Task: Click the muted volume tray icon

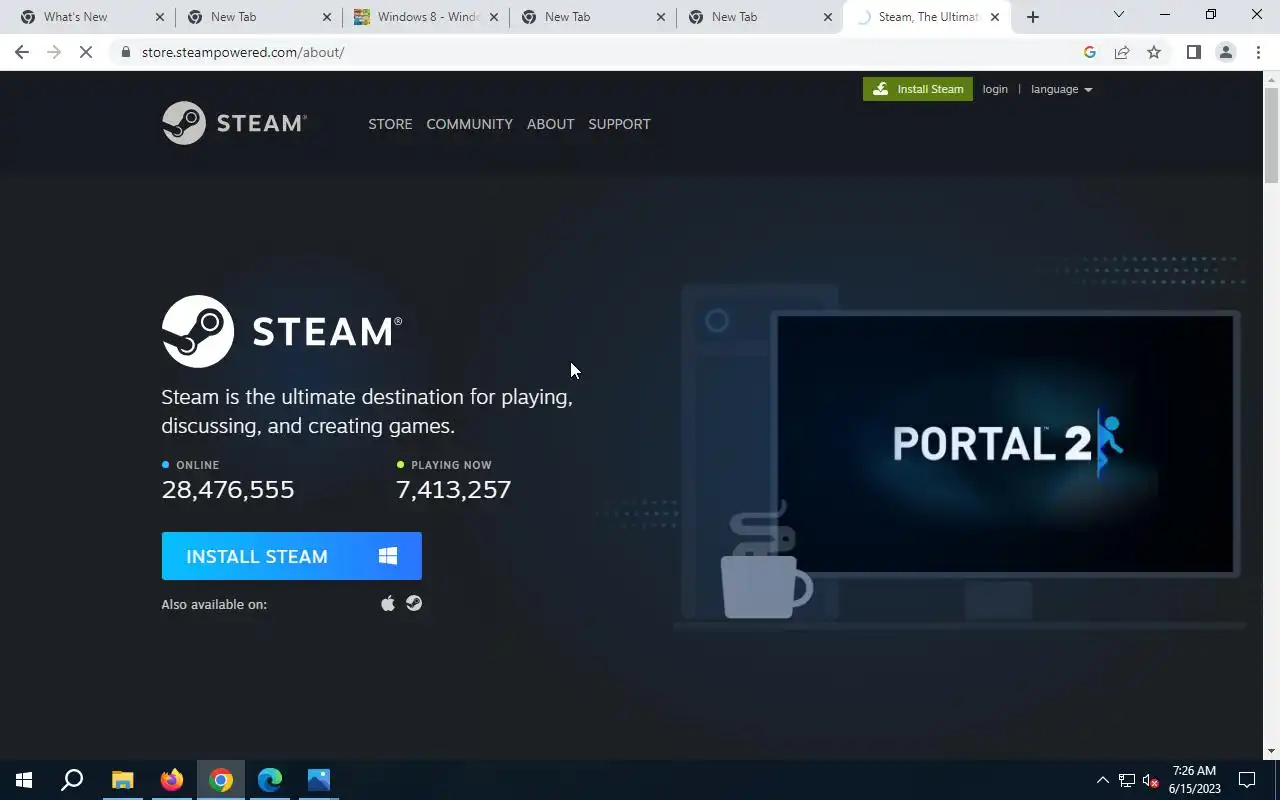Action: tap(1150, 780)
